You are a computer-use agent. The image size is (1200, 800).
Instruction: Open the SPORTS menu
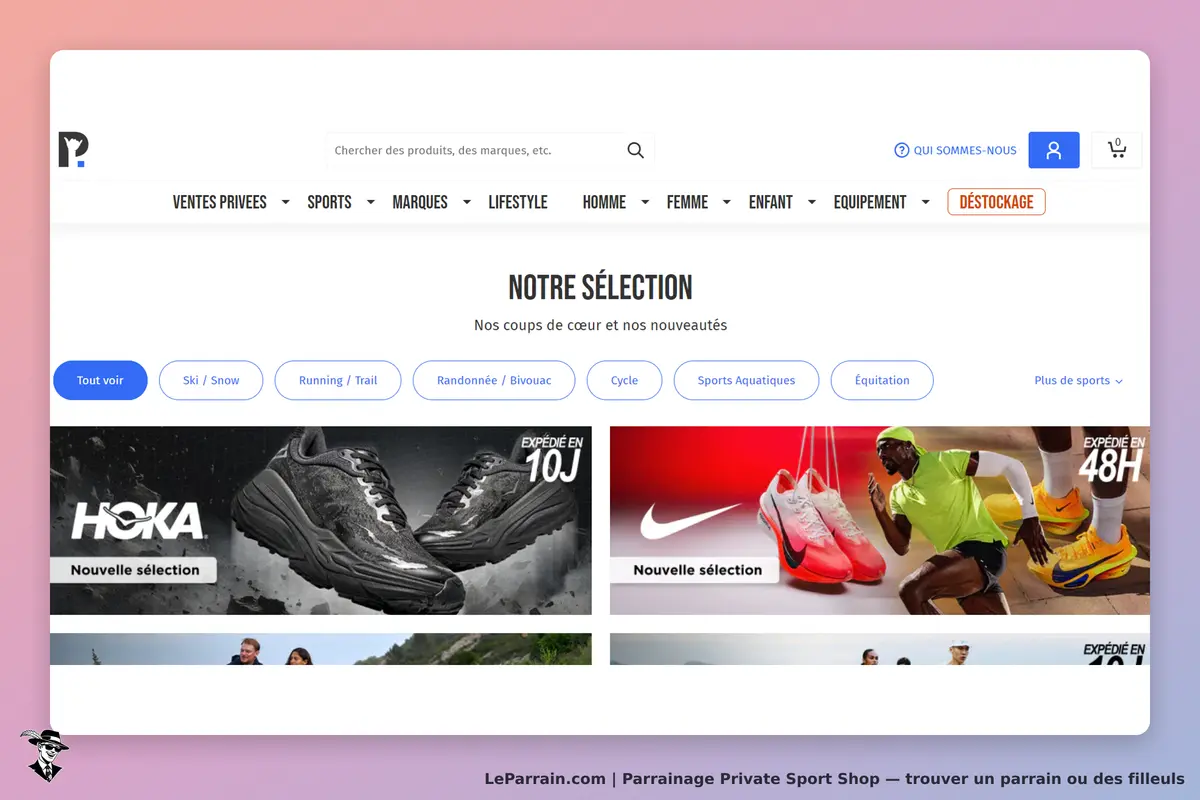[x=329, y=202]
